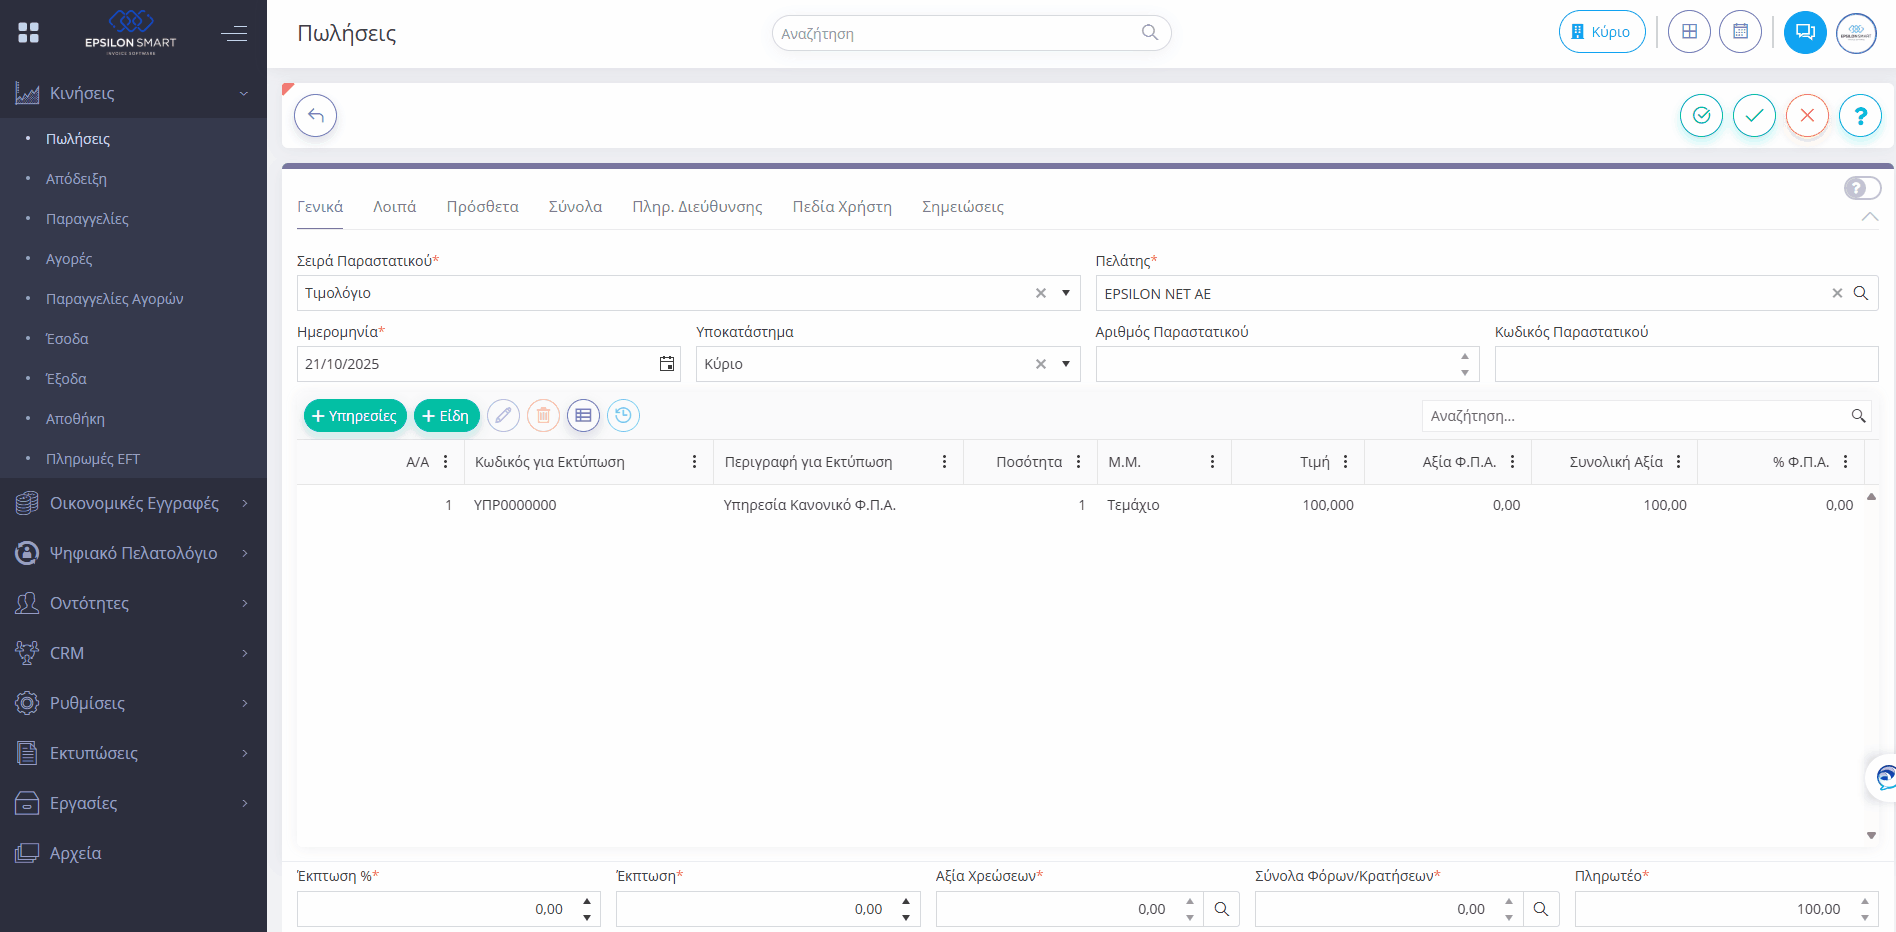Screen dimensions: 1896x932
Task: Increase Έκπτωση % value with up arrow
Action: pyautogui.click(x=587, y=902)
